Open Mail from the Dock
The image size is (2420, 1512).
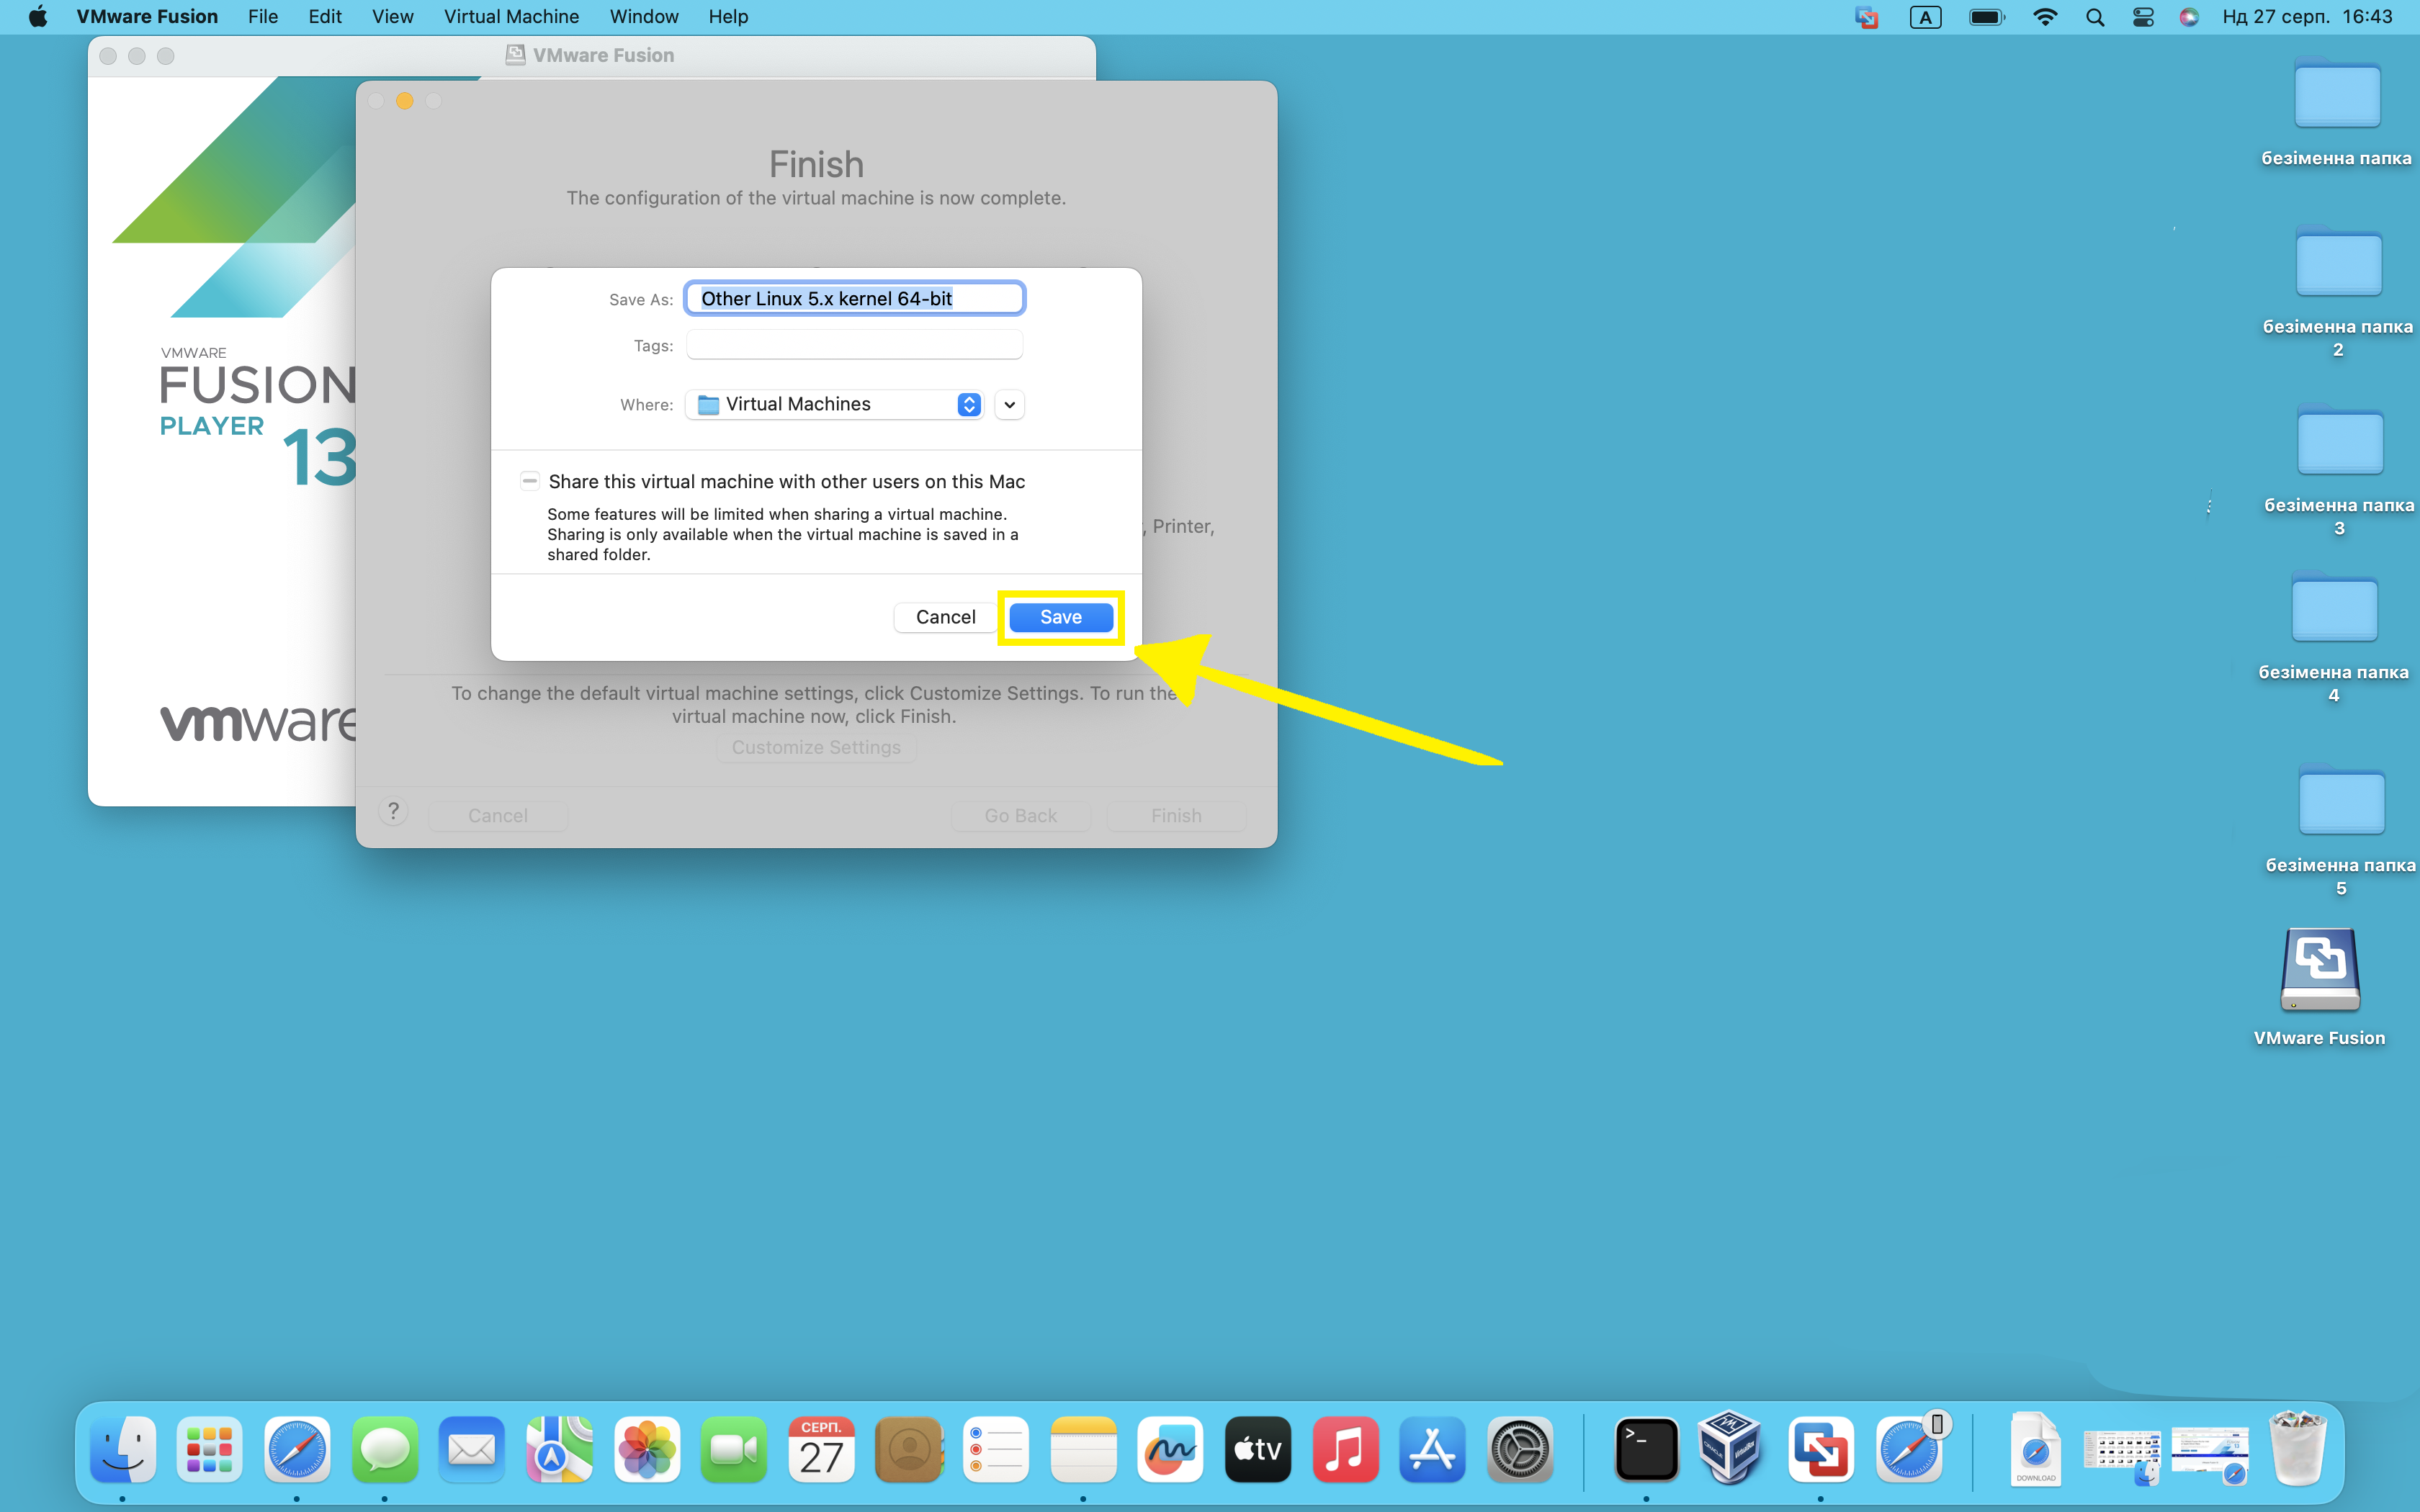point(472,1449)
